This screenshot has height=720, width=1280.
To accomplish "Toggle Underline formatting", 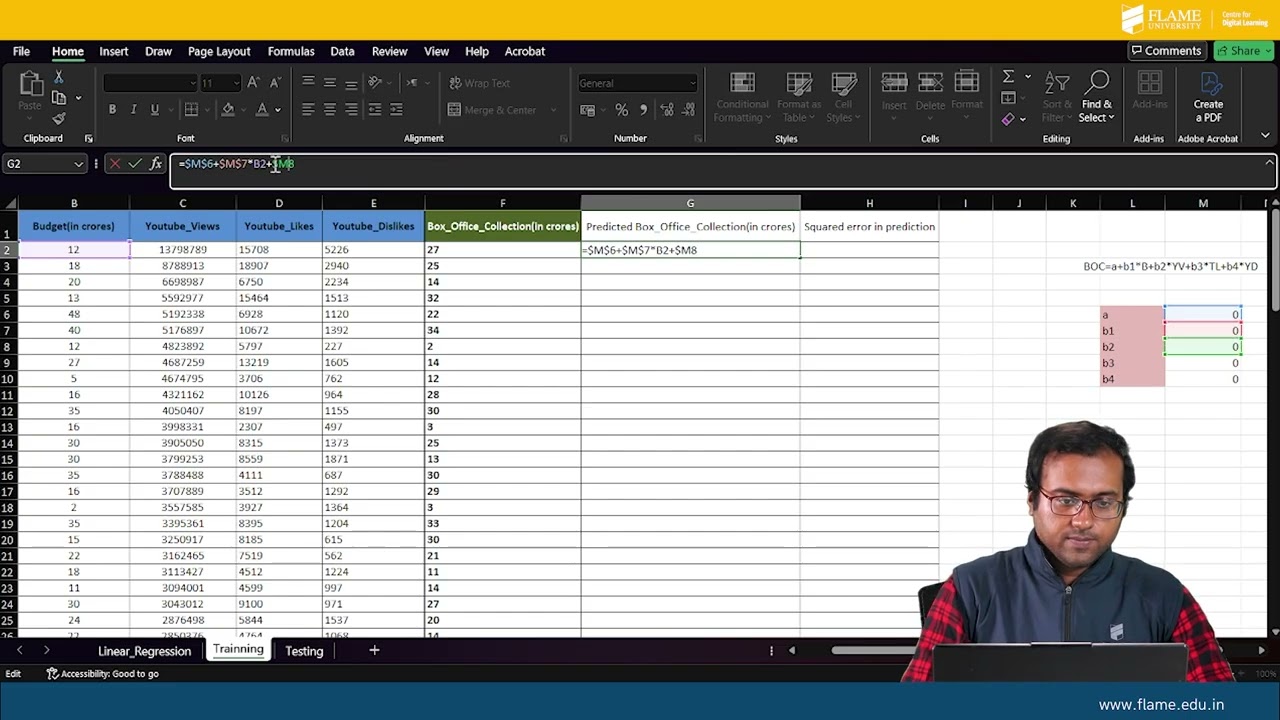I will [154, 110].
